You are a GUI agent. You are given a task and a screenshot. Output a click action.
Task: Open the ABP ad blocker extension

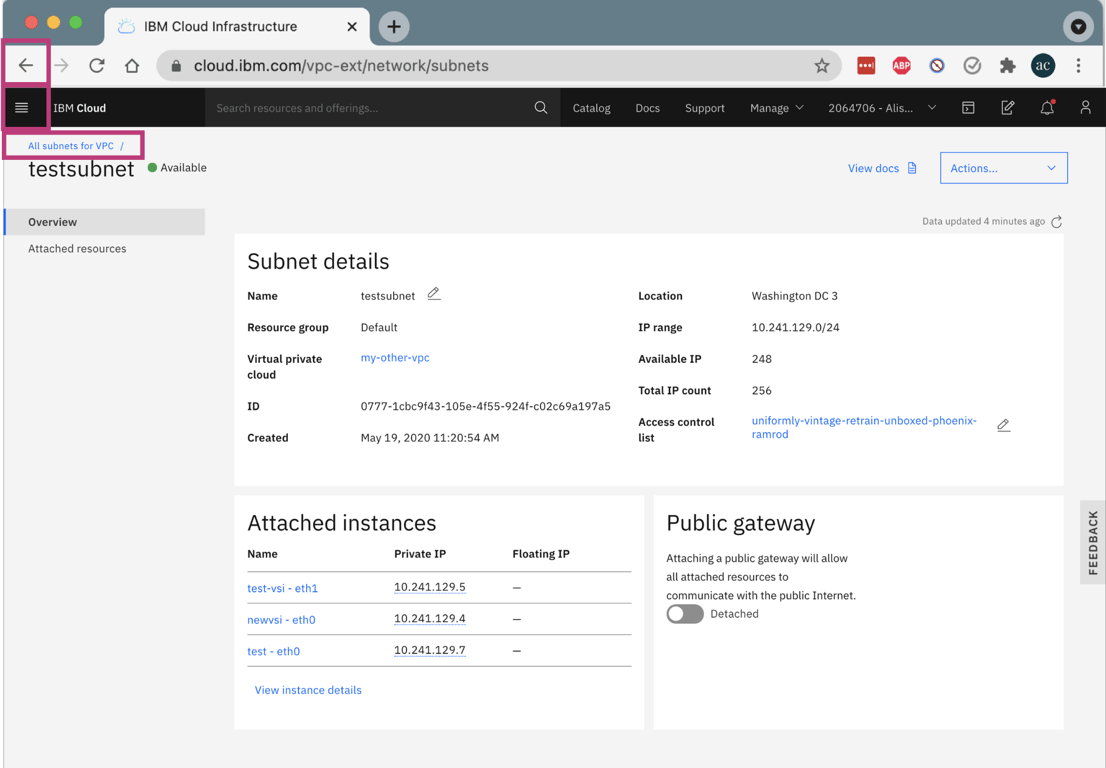(x=901, y=66)
